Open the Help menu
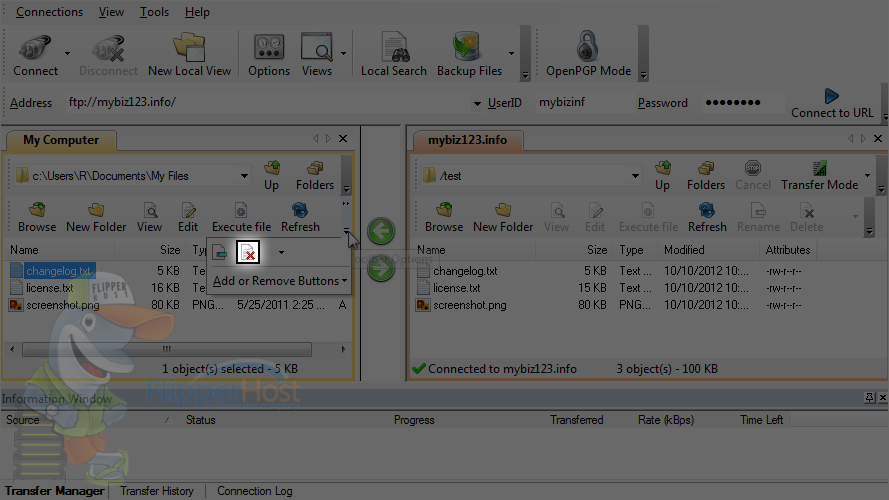 point(197,12)
